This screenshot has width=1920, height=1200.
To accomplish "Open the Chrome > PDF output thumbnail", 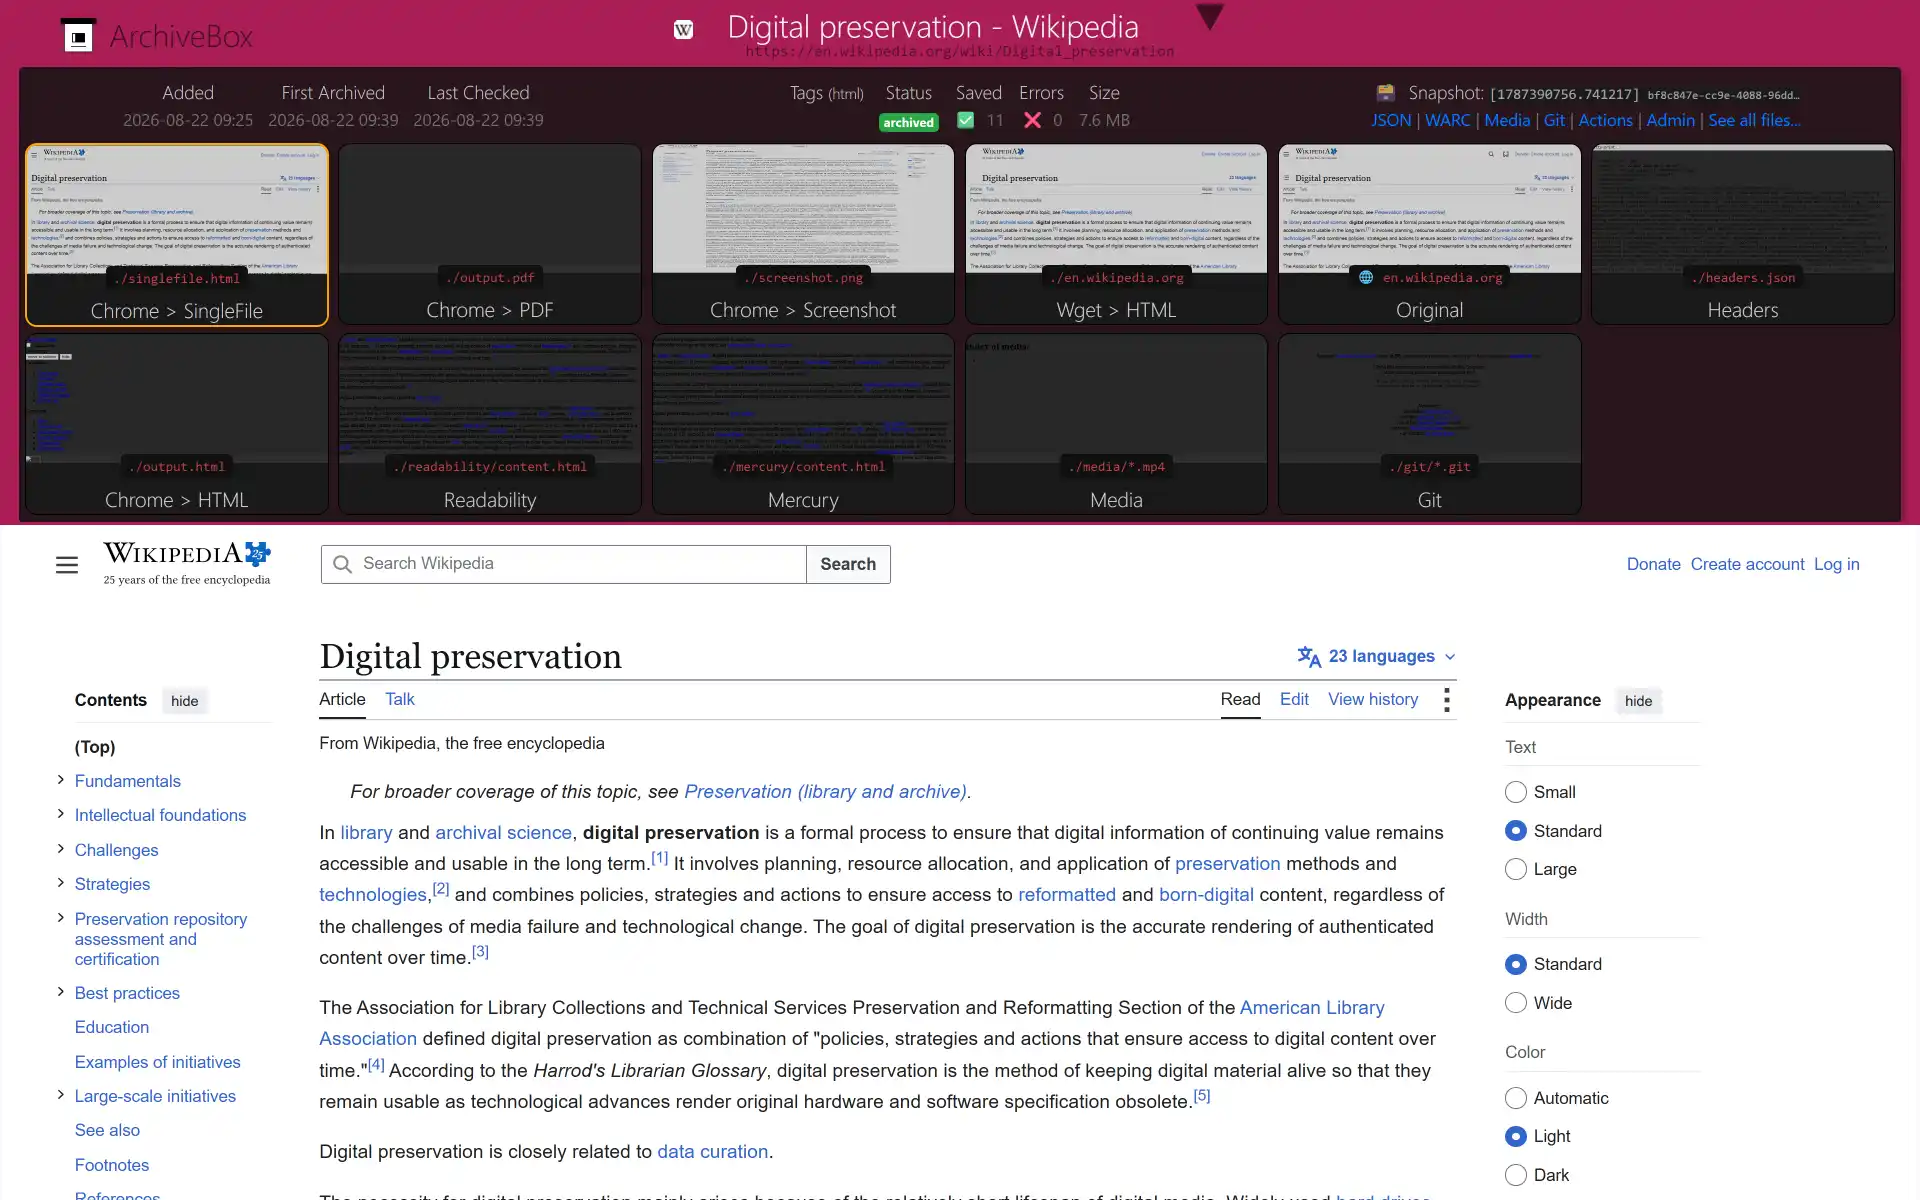I will pos(490,234).
